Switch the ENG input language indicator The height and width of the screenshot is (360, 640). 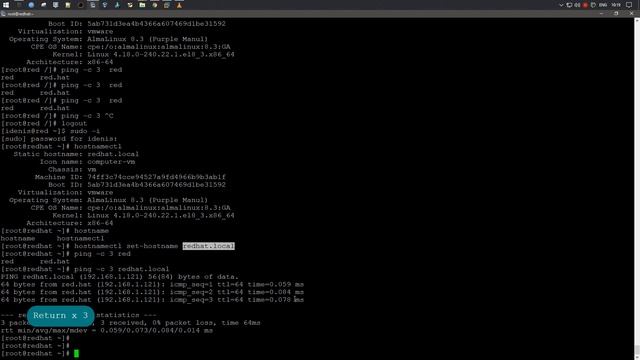(x=603, y=5)
